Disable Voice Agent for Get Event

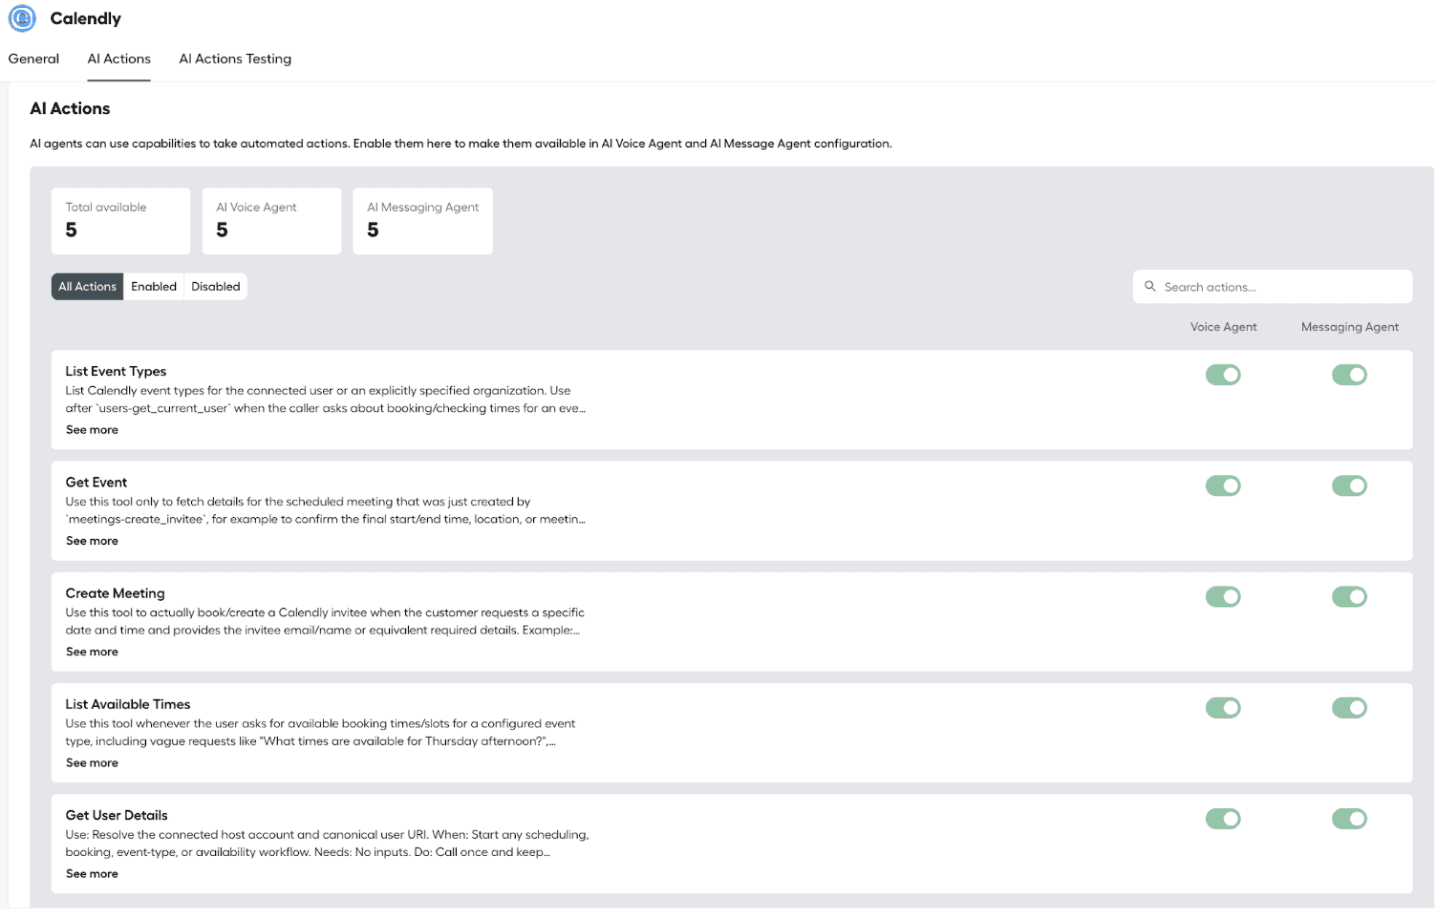(x=1223, y=486)
